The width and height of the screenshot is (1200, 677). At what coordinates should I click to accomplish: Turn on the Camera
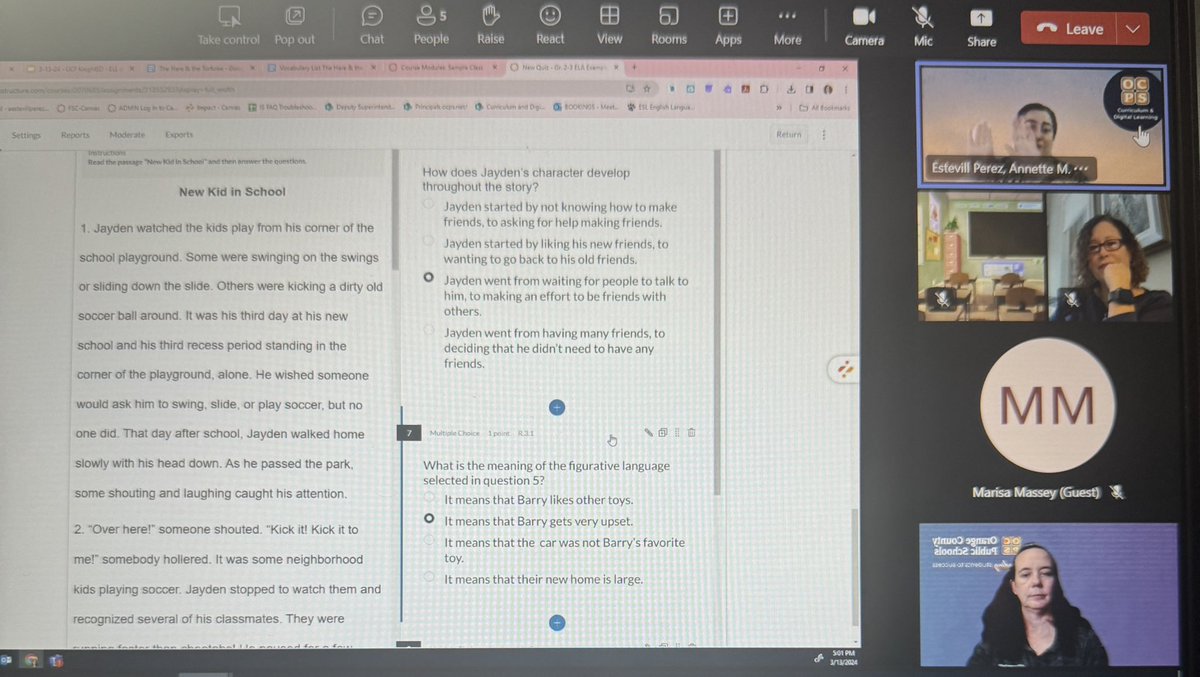click(x=863, y=17)
